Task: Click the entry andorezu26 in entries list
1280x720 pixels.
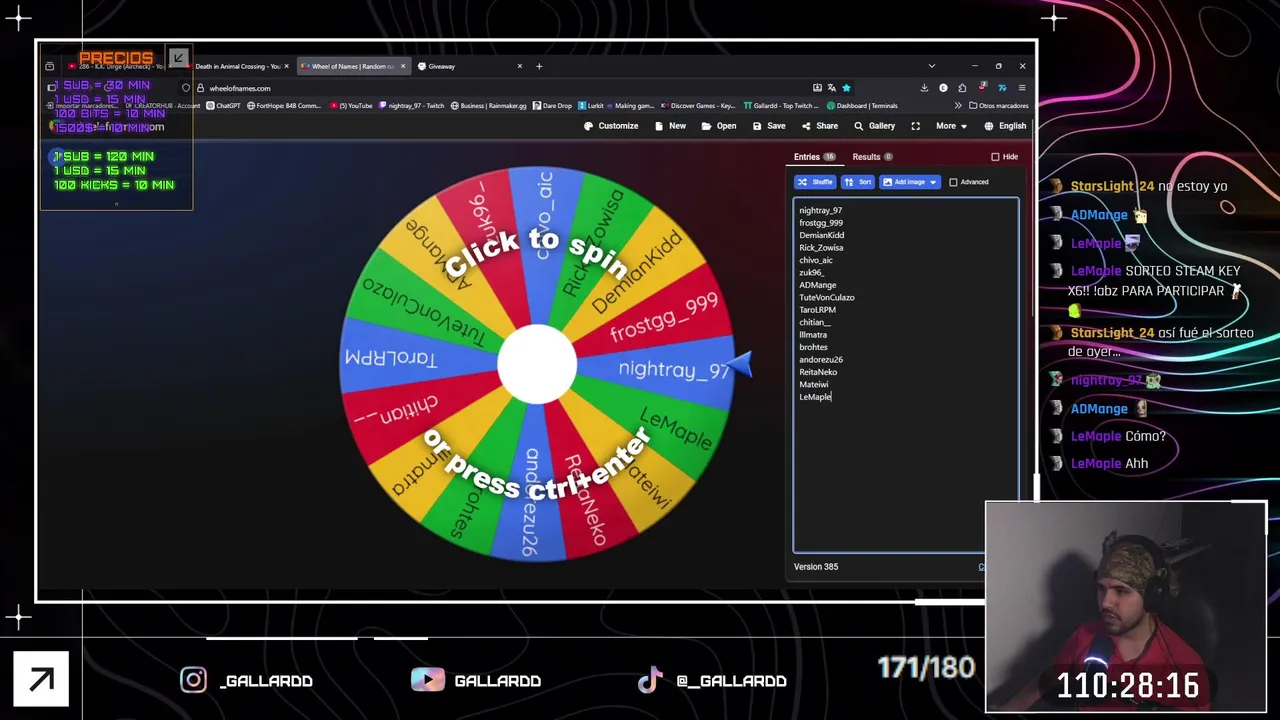Action: [821, 360]
